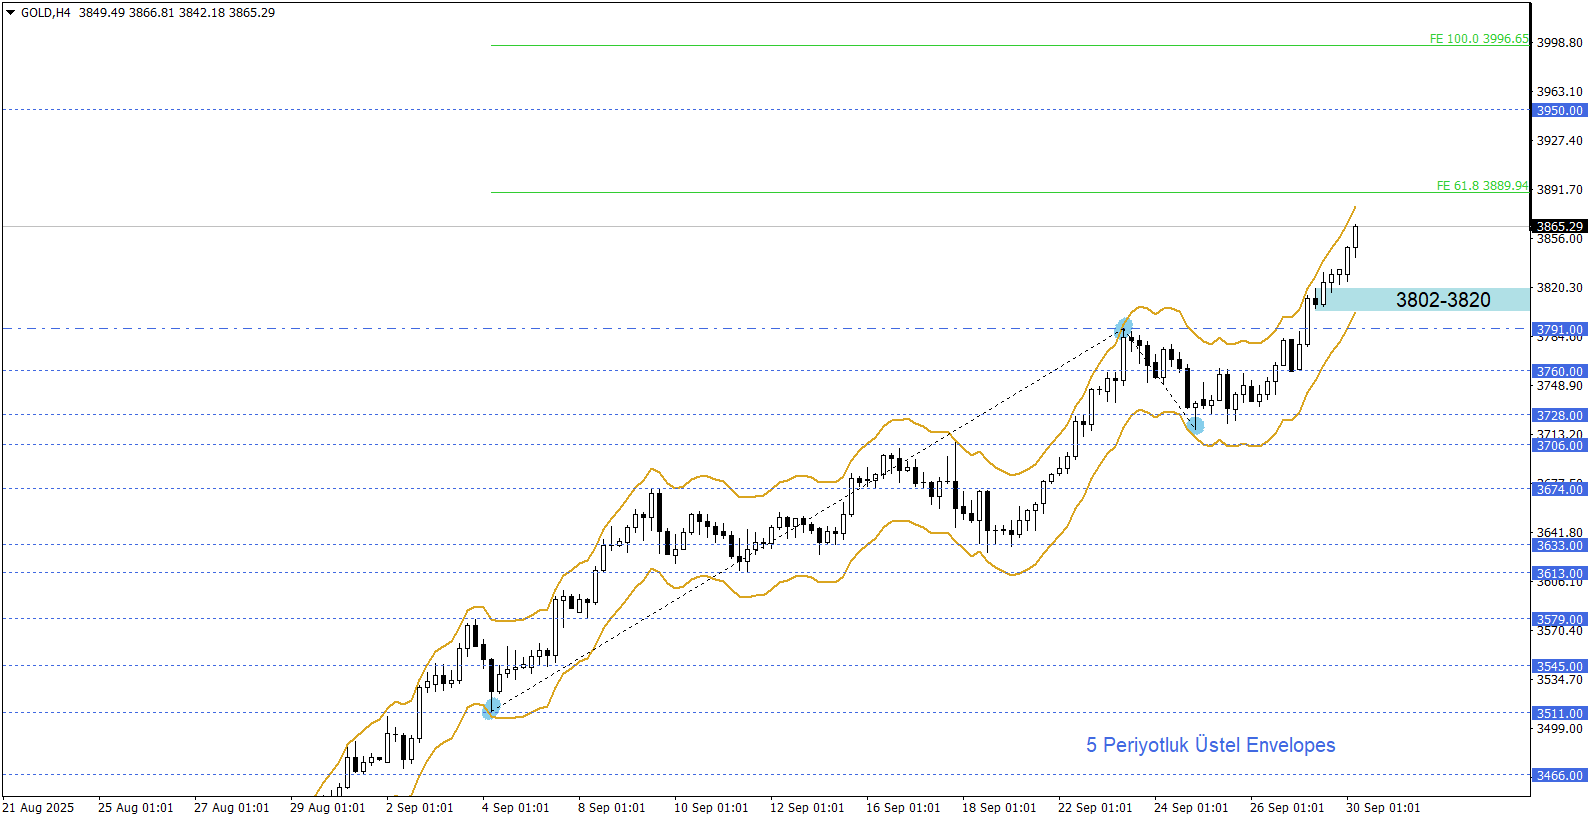Select the cyan 3802-3820 support zone rectangle

(x=1422, y=299)
